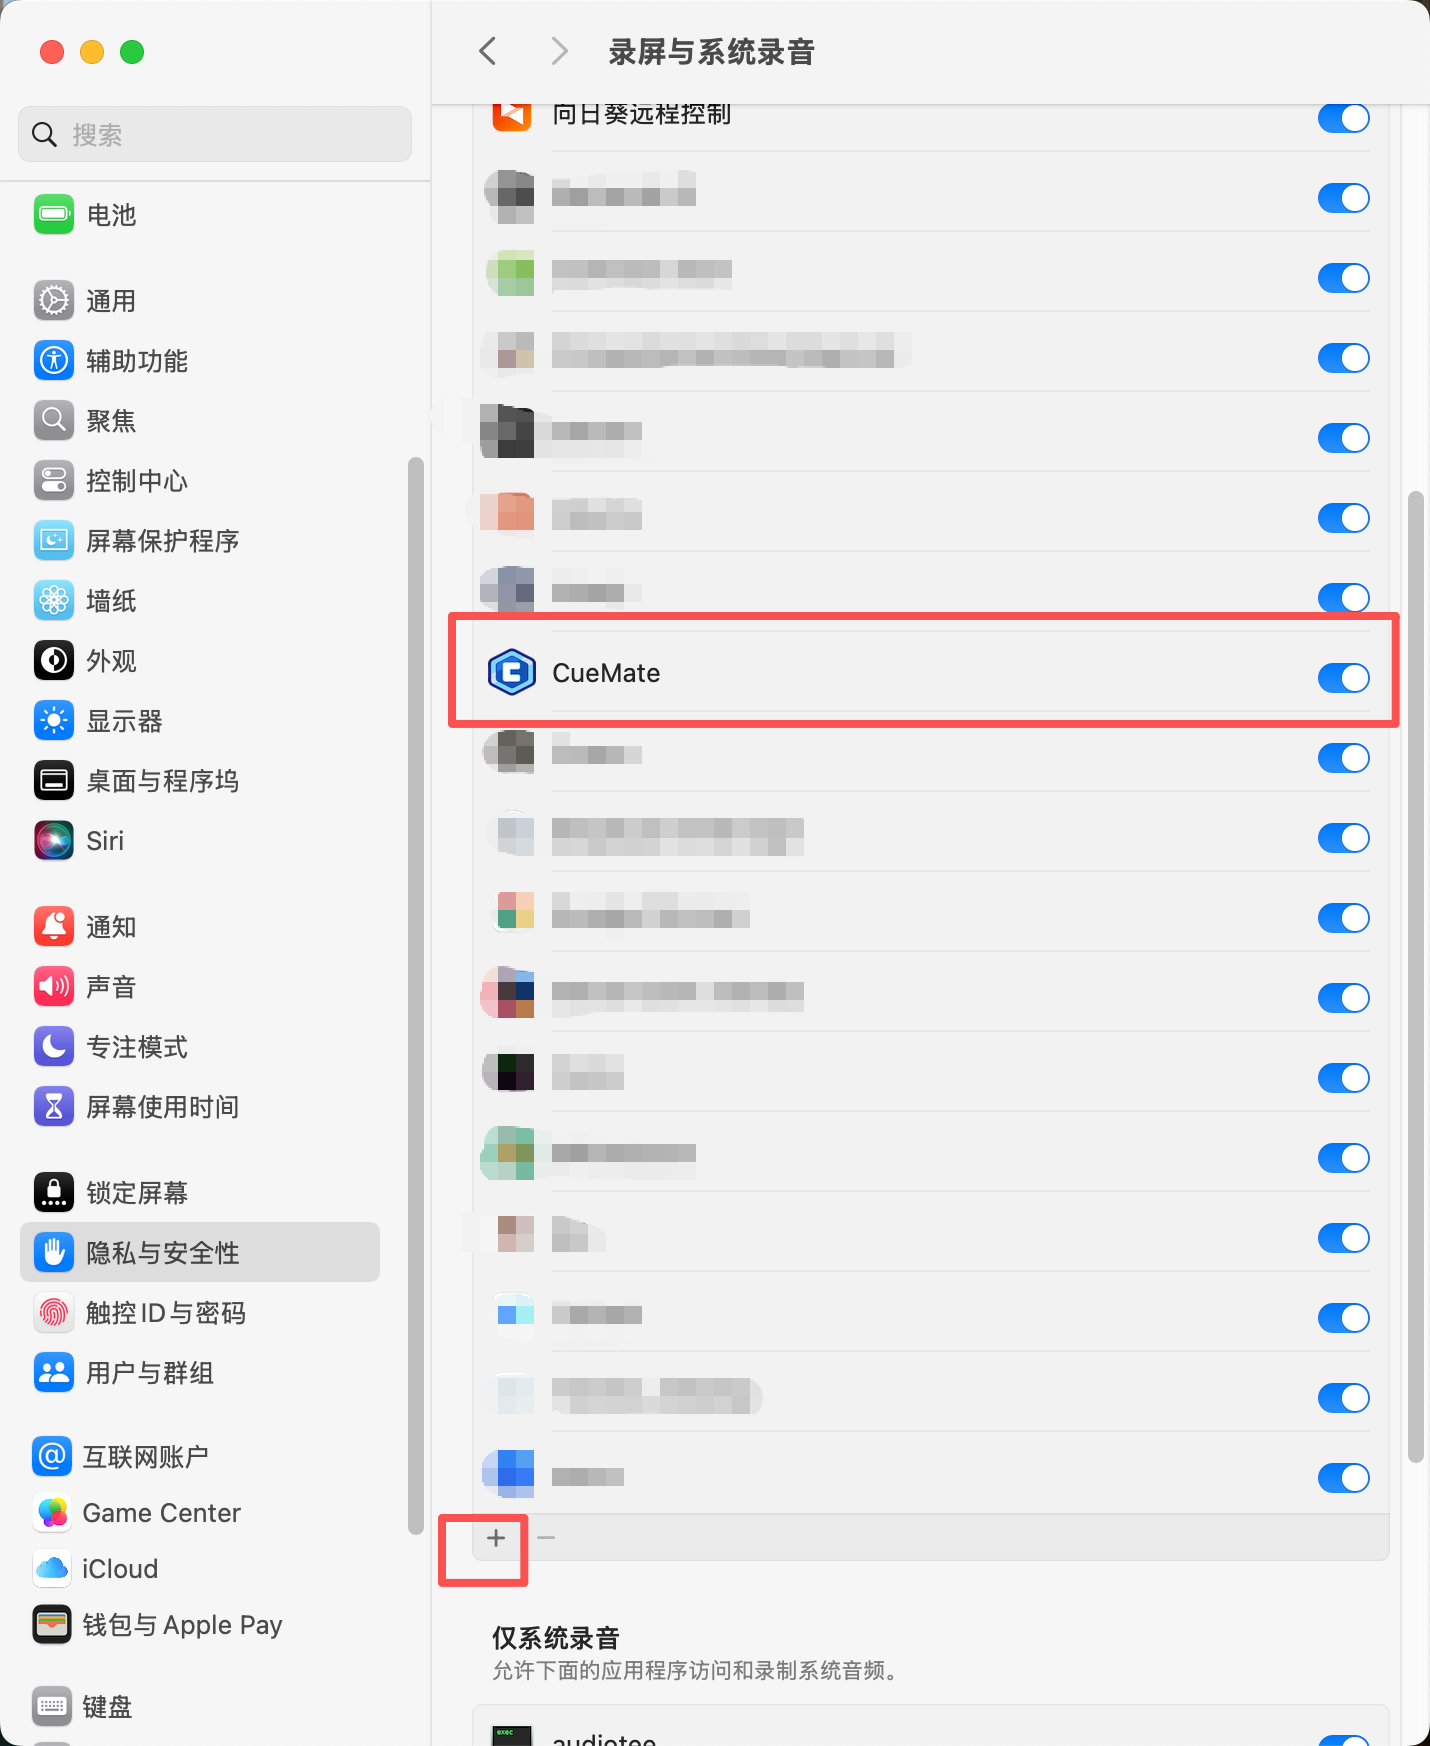Open the iCloud cloud icon
1430x1746 pixels.
[x=52, y=1569]
